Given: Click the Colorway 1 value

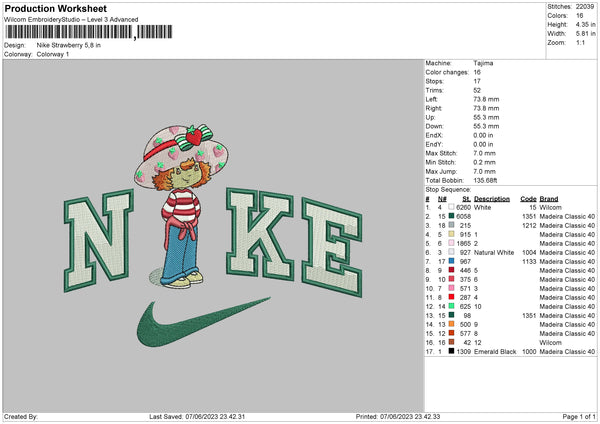Looking at the screenshot, I should (53, 54).
